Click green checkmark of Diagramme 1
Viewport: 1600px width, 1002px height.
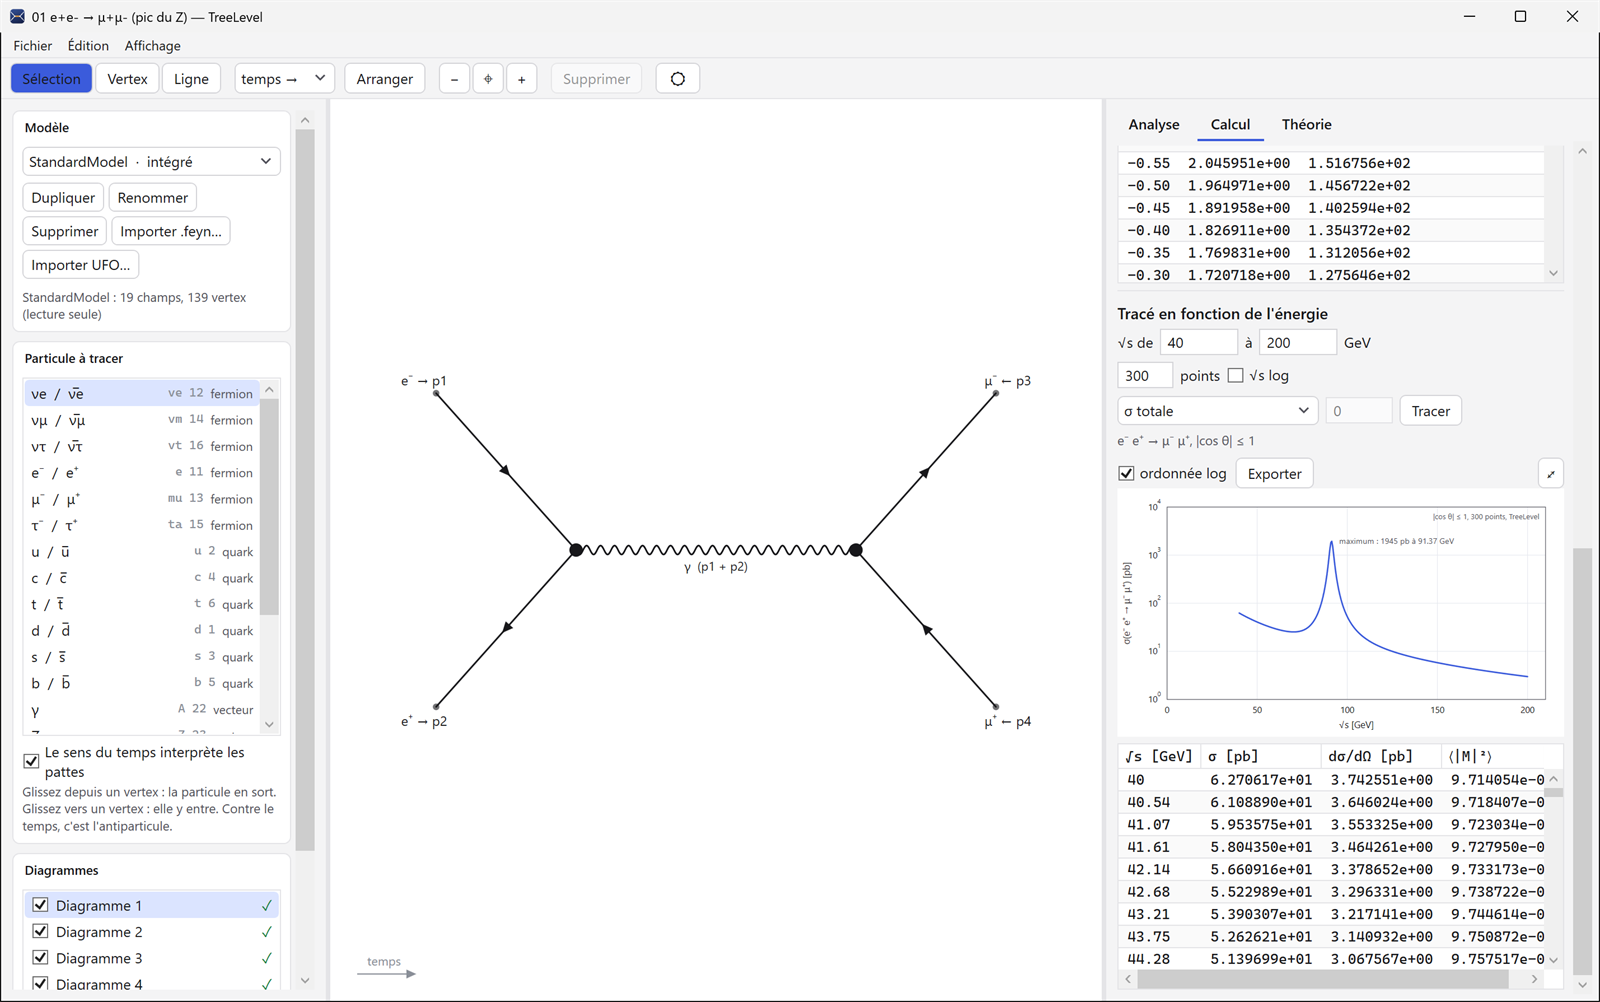[x=266, y=905]
